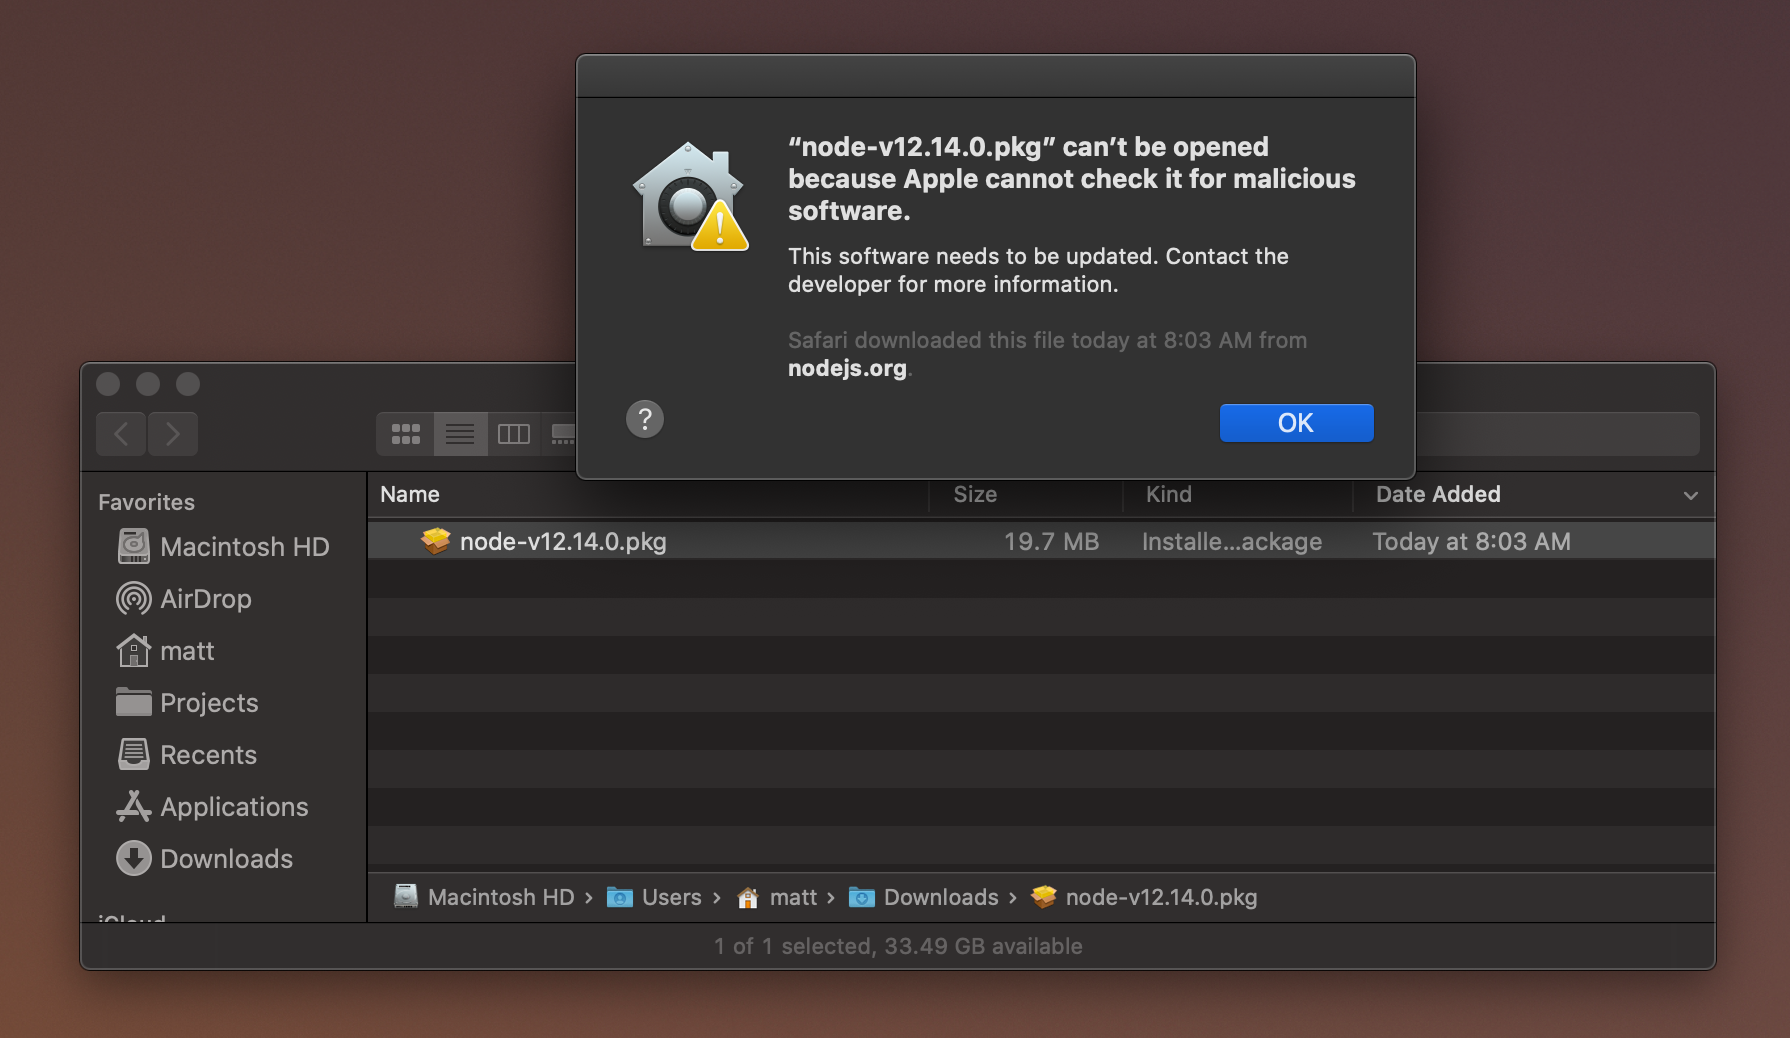Click the Downloads arrow icon in sidebar
This screenshot has width=1790, height=1038.
coord(134,858)
